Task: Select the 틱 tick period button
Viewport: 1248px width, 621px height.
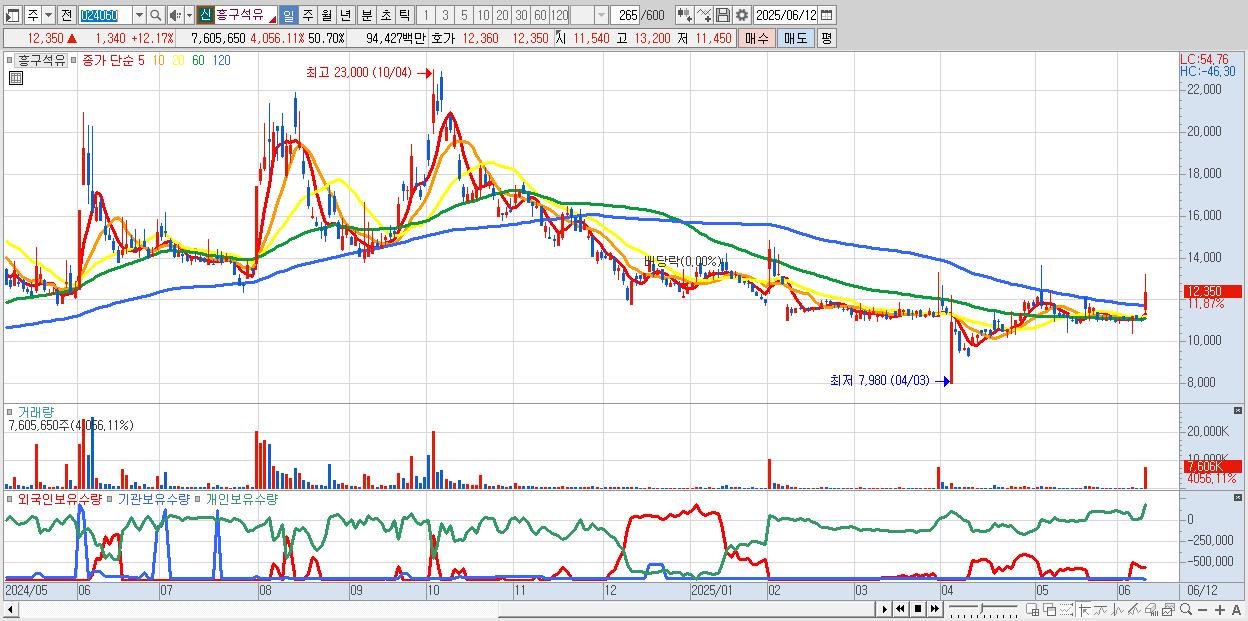Action: point(404,15)
